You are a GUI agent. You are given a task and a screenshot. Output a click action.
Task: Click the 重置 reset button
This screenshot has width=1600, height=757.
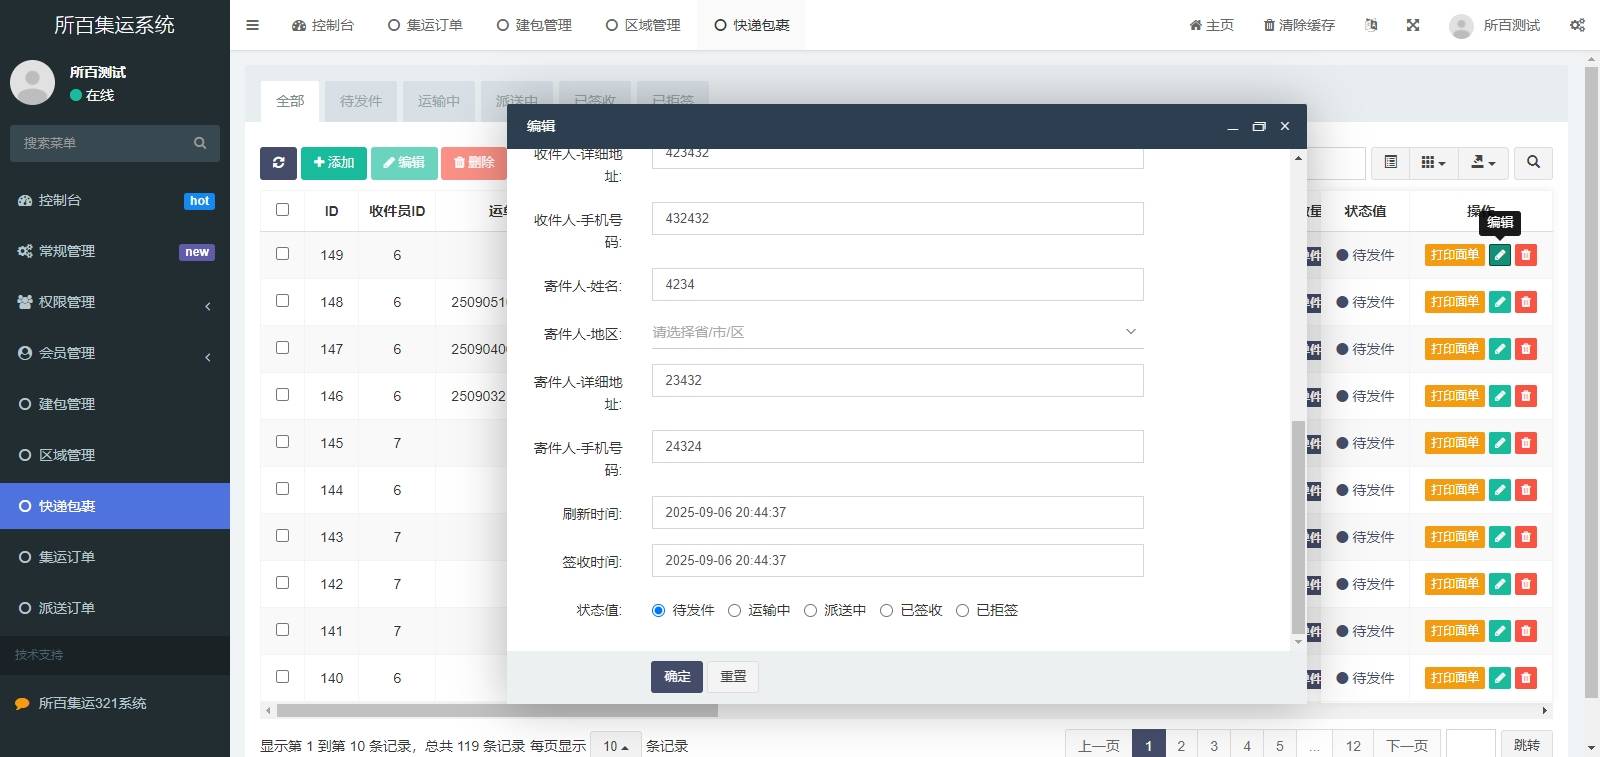733,677
